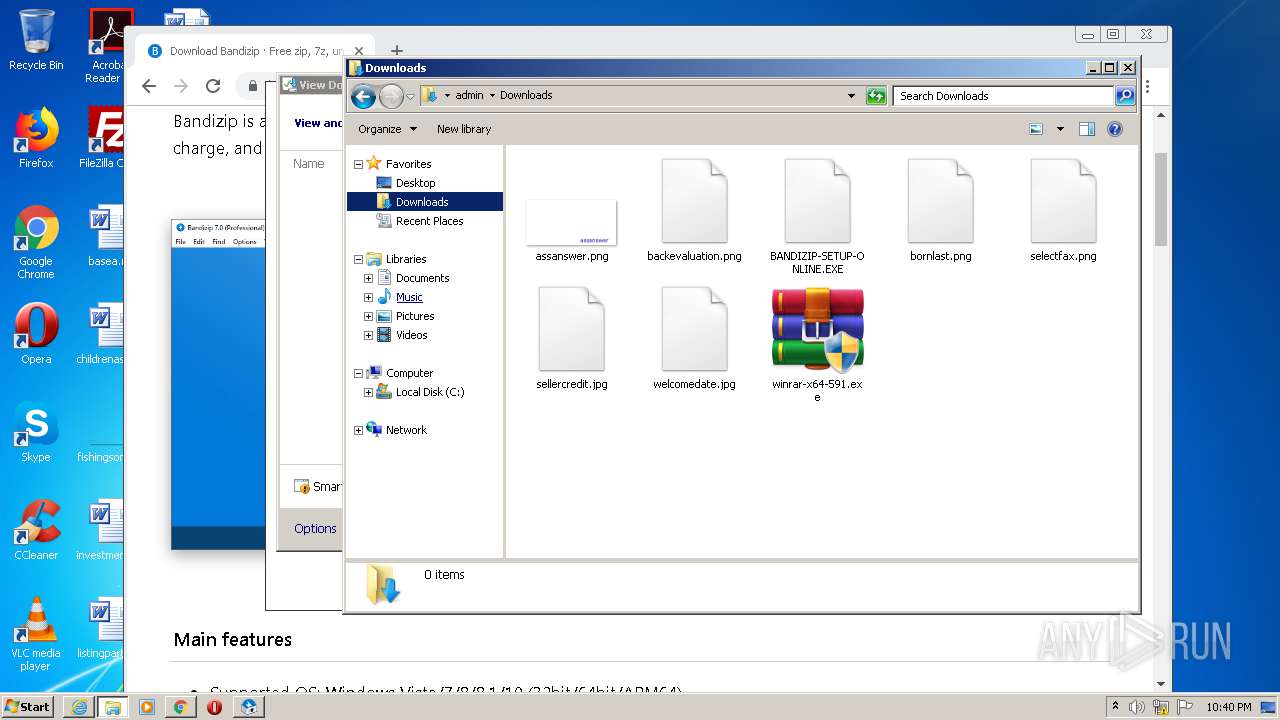Select BANDIZIP-SETUP-ONLINE.EXE file icon
The image size is (1280, 720).
817,201
